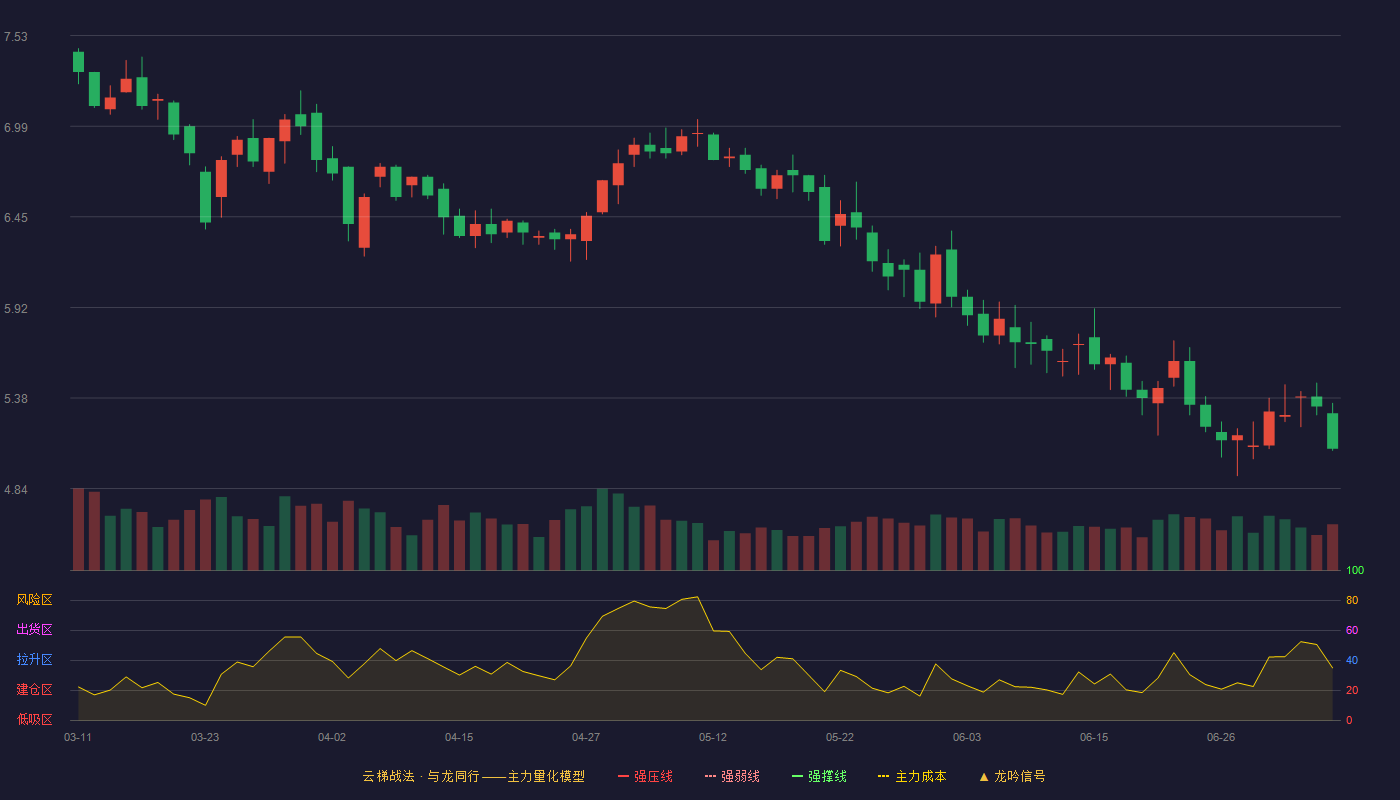Click the first candlestick at 03-11

pos(78,62)
